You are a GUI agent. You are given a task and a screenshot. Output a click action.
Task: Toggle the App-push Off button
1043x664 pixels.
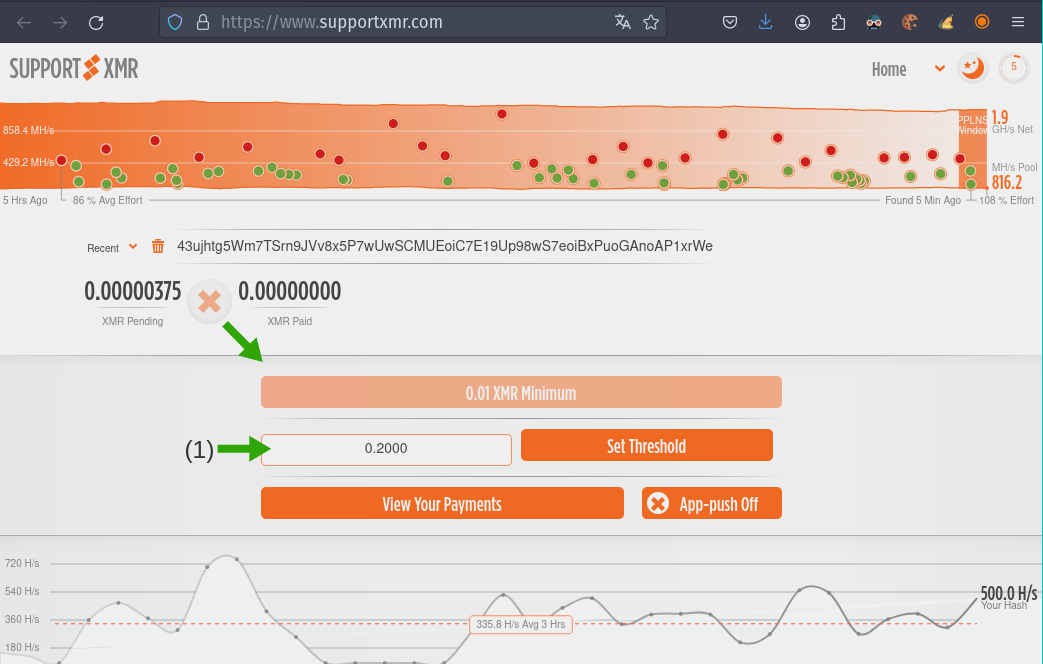pos(712,504)
